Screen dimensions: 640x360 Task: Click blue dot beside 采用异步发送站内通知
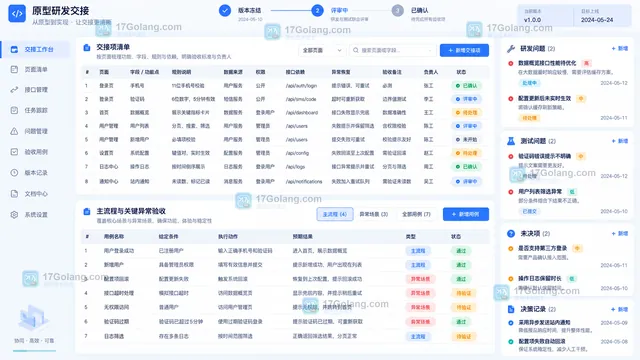click(x=511, y=323)
